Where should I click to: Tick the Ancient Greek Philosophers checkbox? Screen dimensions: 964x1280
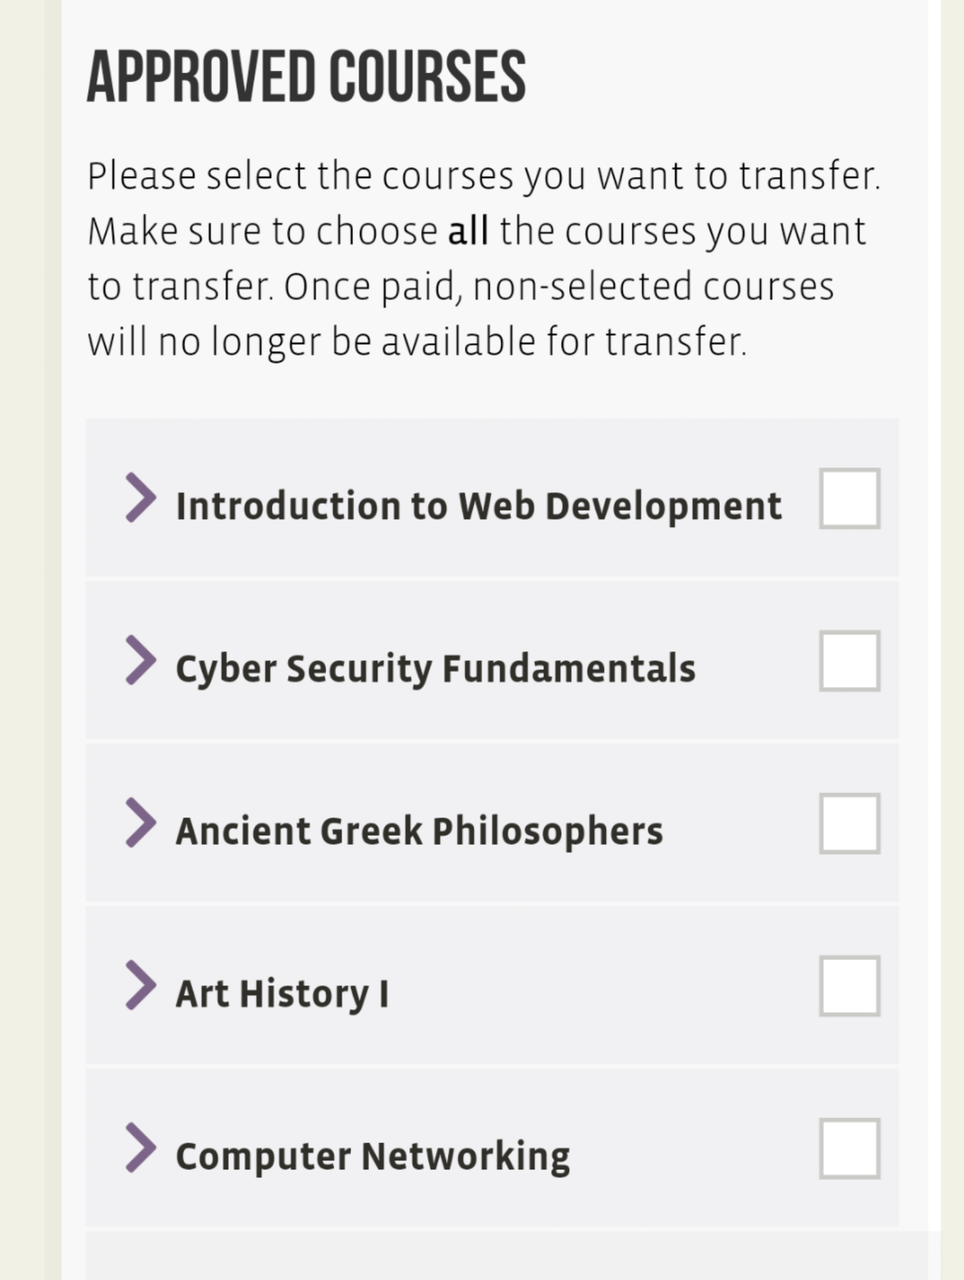[x=850, y=823]
